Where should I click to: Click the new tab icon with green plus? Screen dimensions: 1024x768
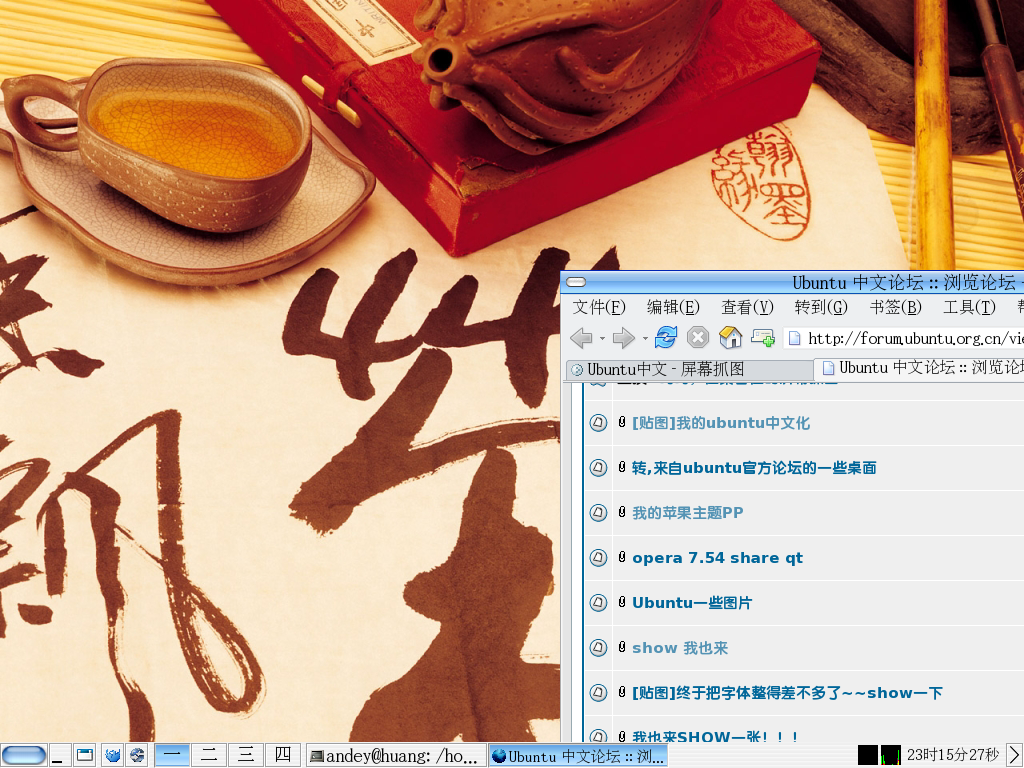tap(763, 338)
